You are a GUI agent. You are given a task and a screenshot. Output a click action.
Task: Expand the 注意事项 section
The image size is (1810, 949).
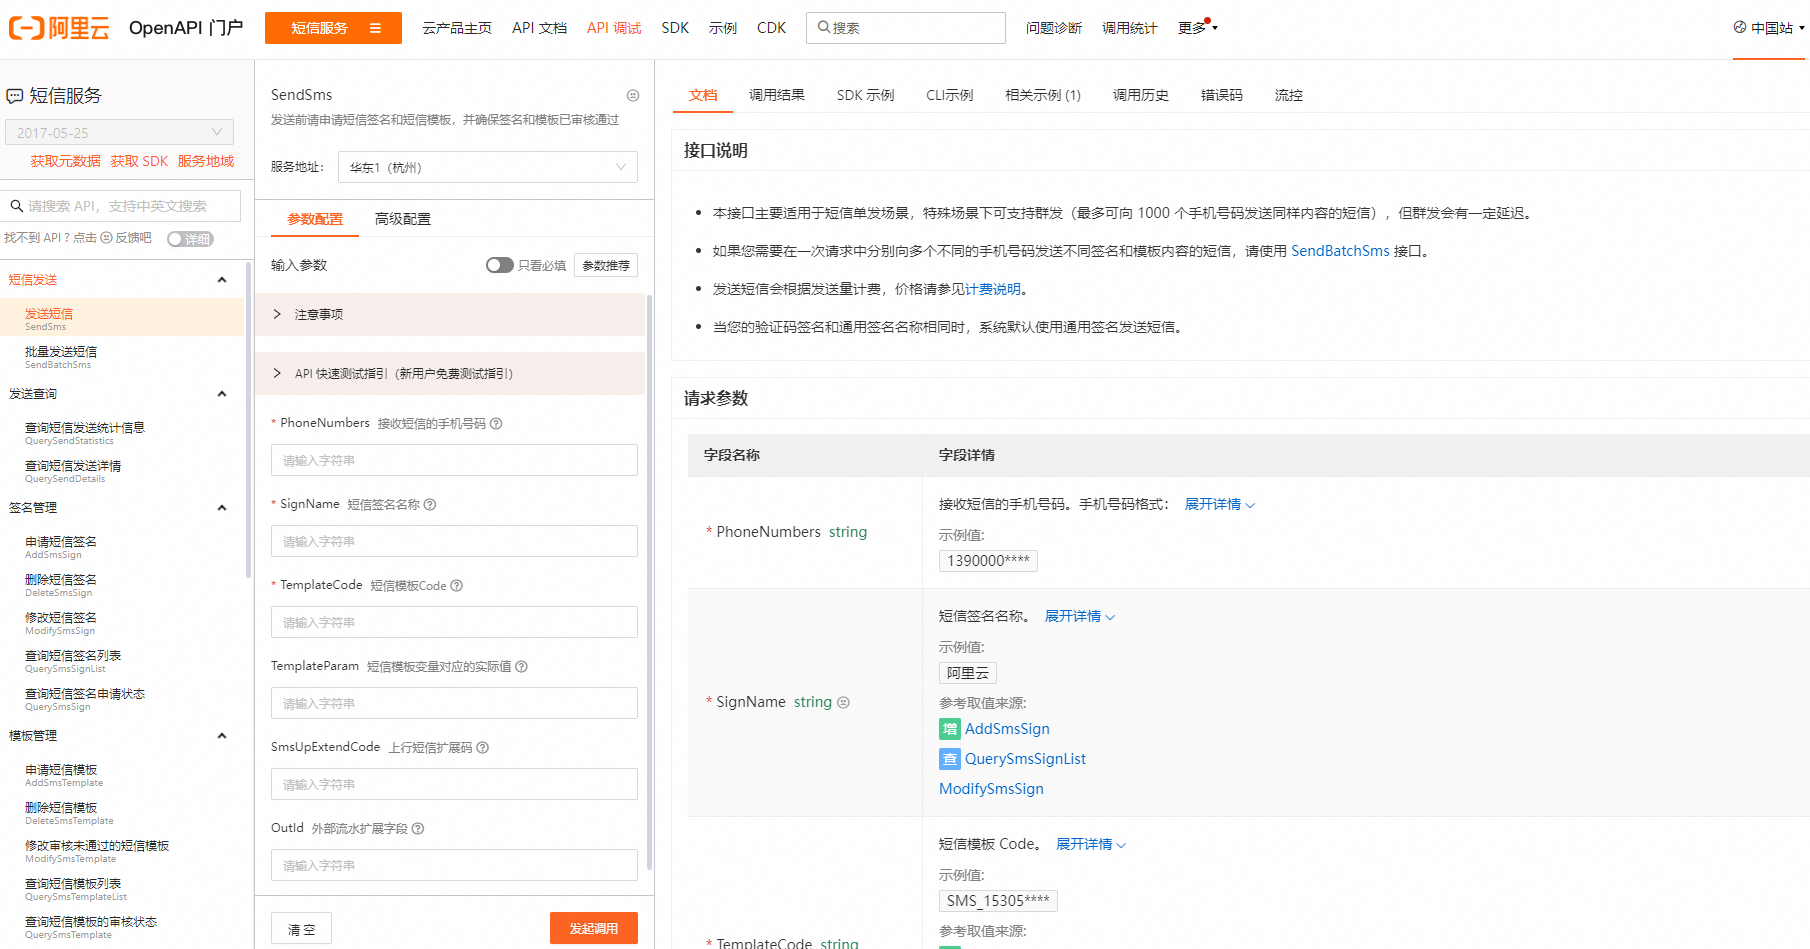[x=450, y=314]
